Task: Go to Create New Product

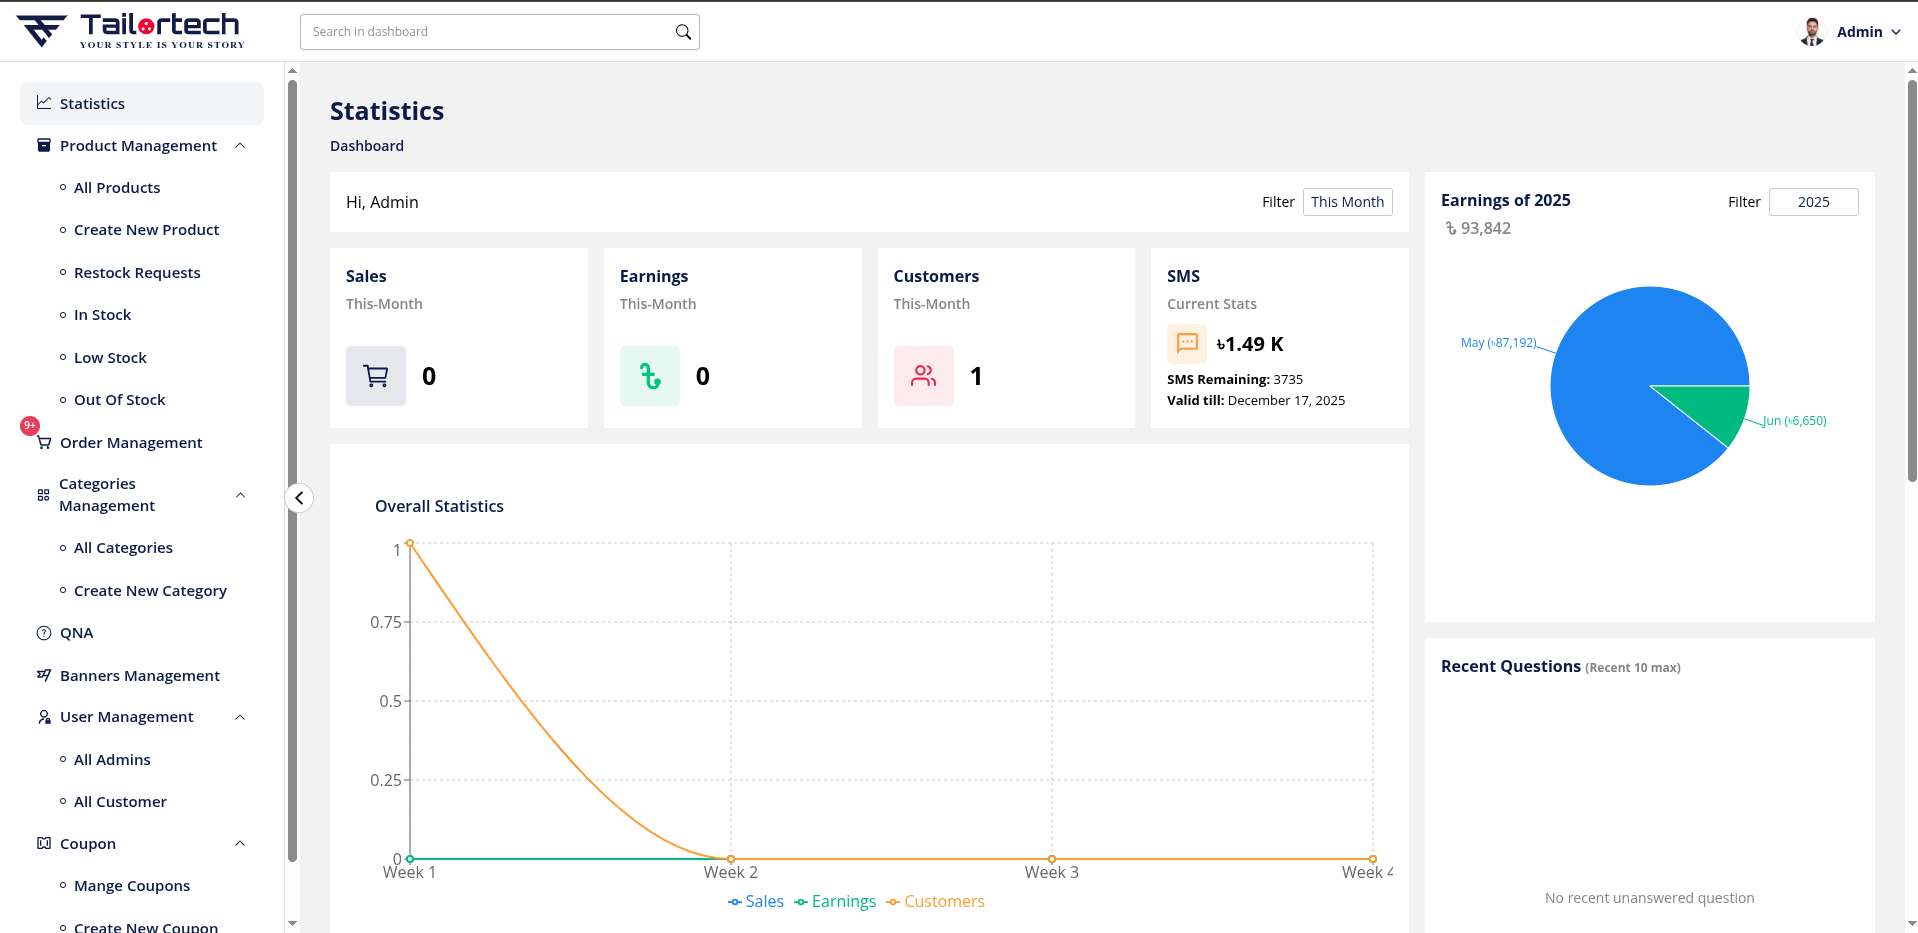Action: click(x=146, y=230)
